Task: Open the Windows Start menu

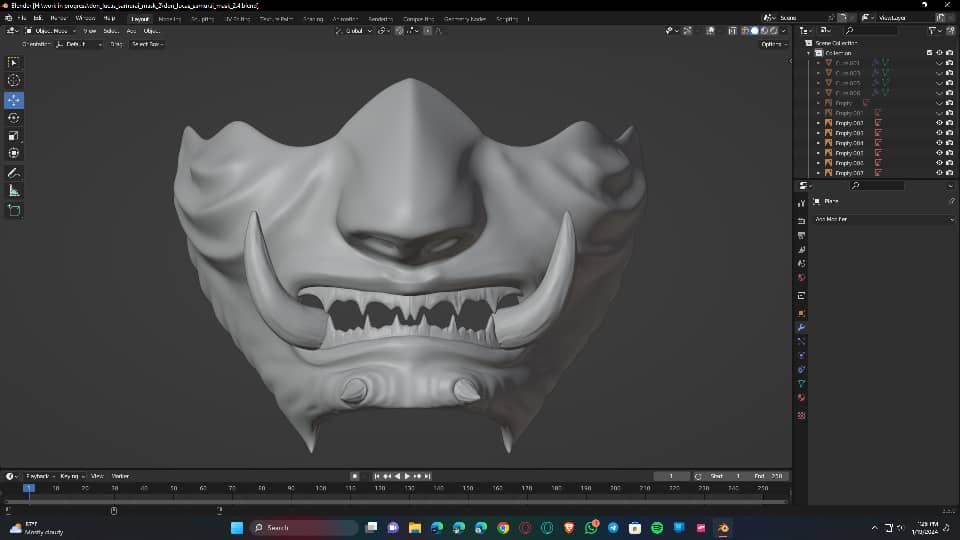Action: click(237, 528)
